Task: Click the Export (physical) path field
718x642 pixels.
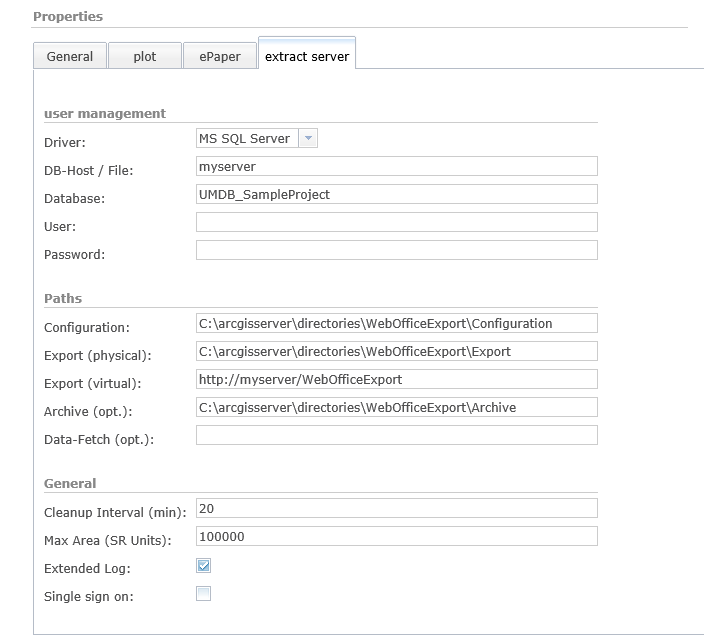Action: point(396,351)
